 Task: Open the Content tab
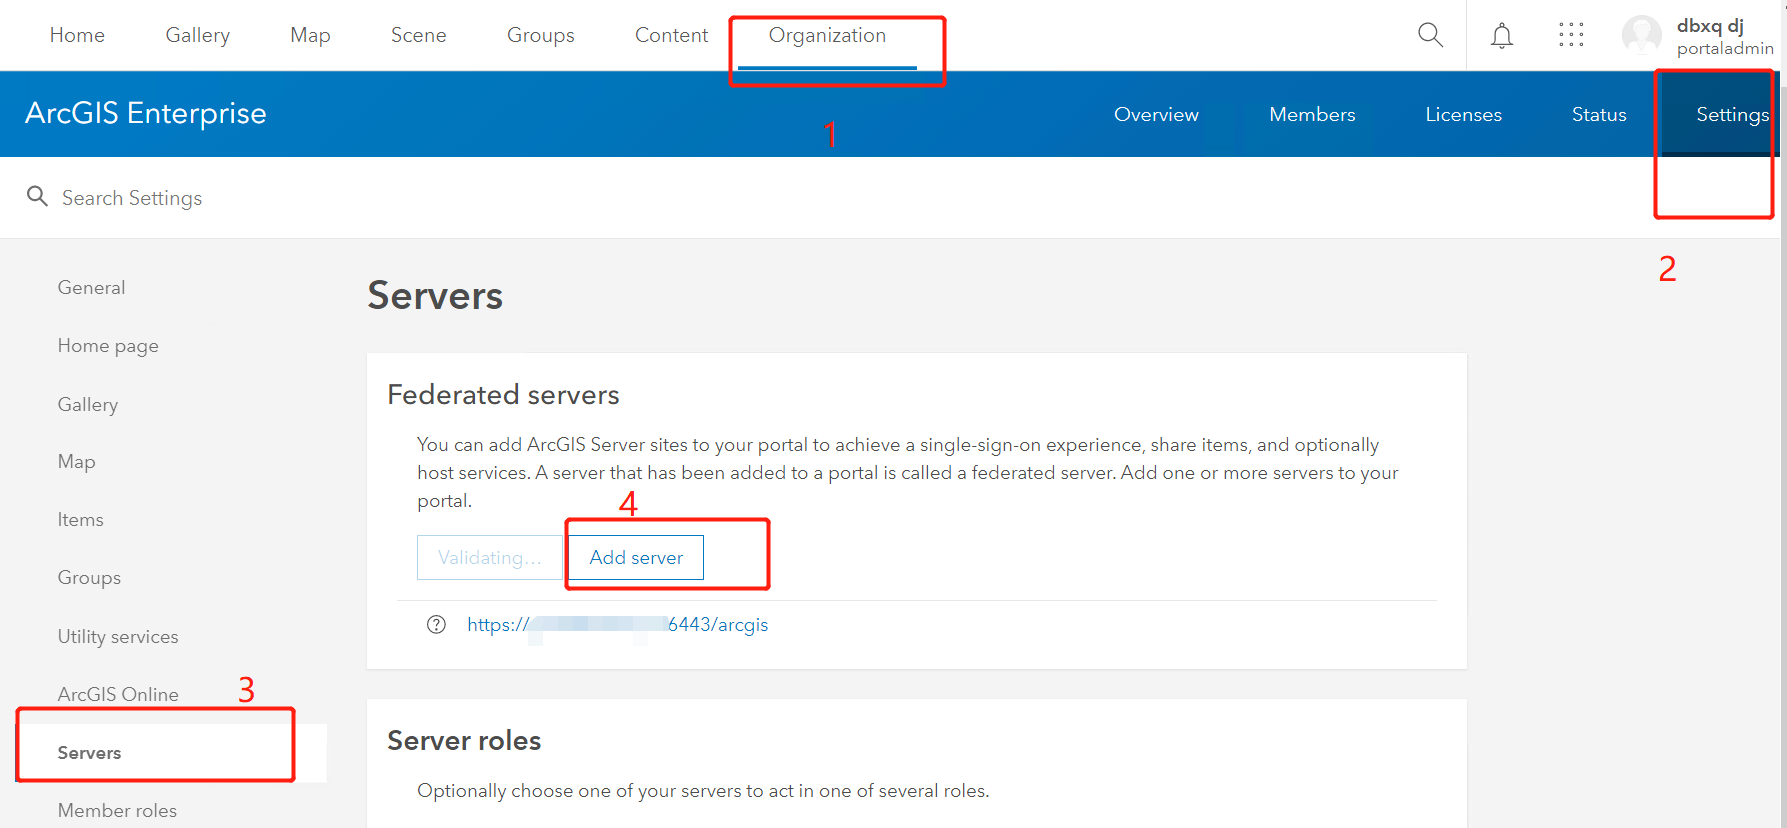pos(671,35)
